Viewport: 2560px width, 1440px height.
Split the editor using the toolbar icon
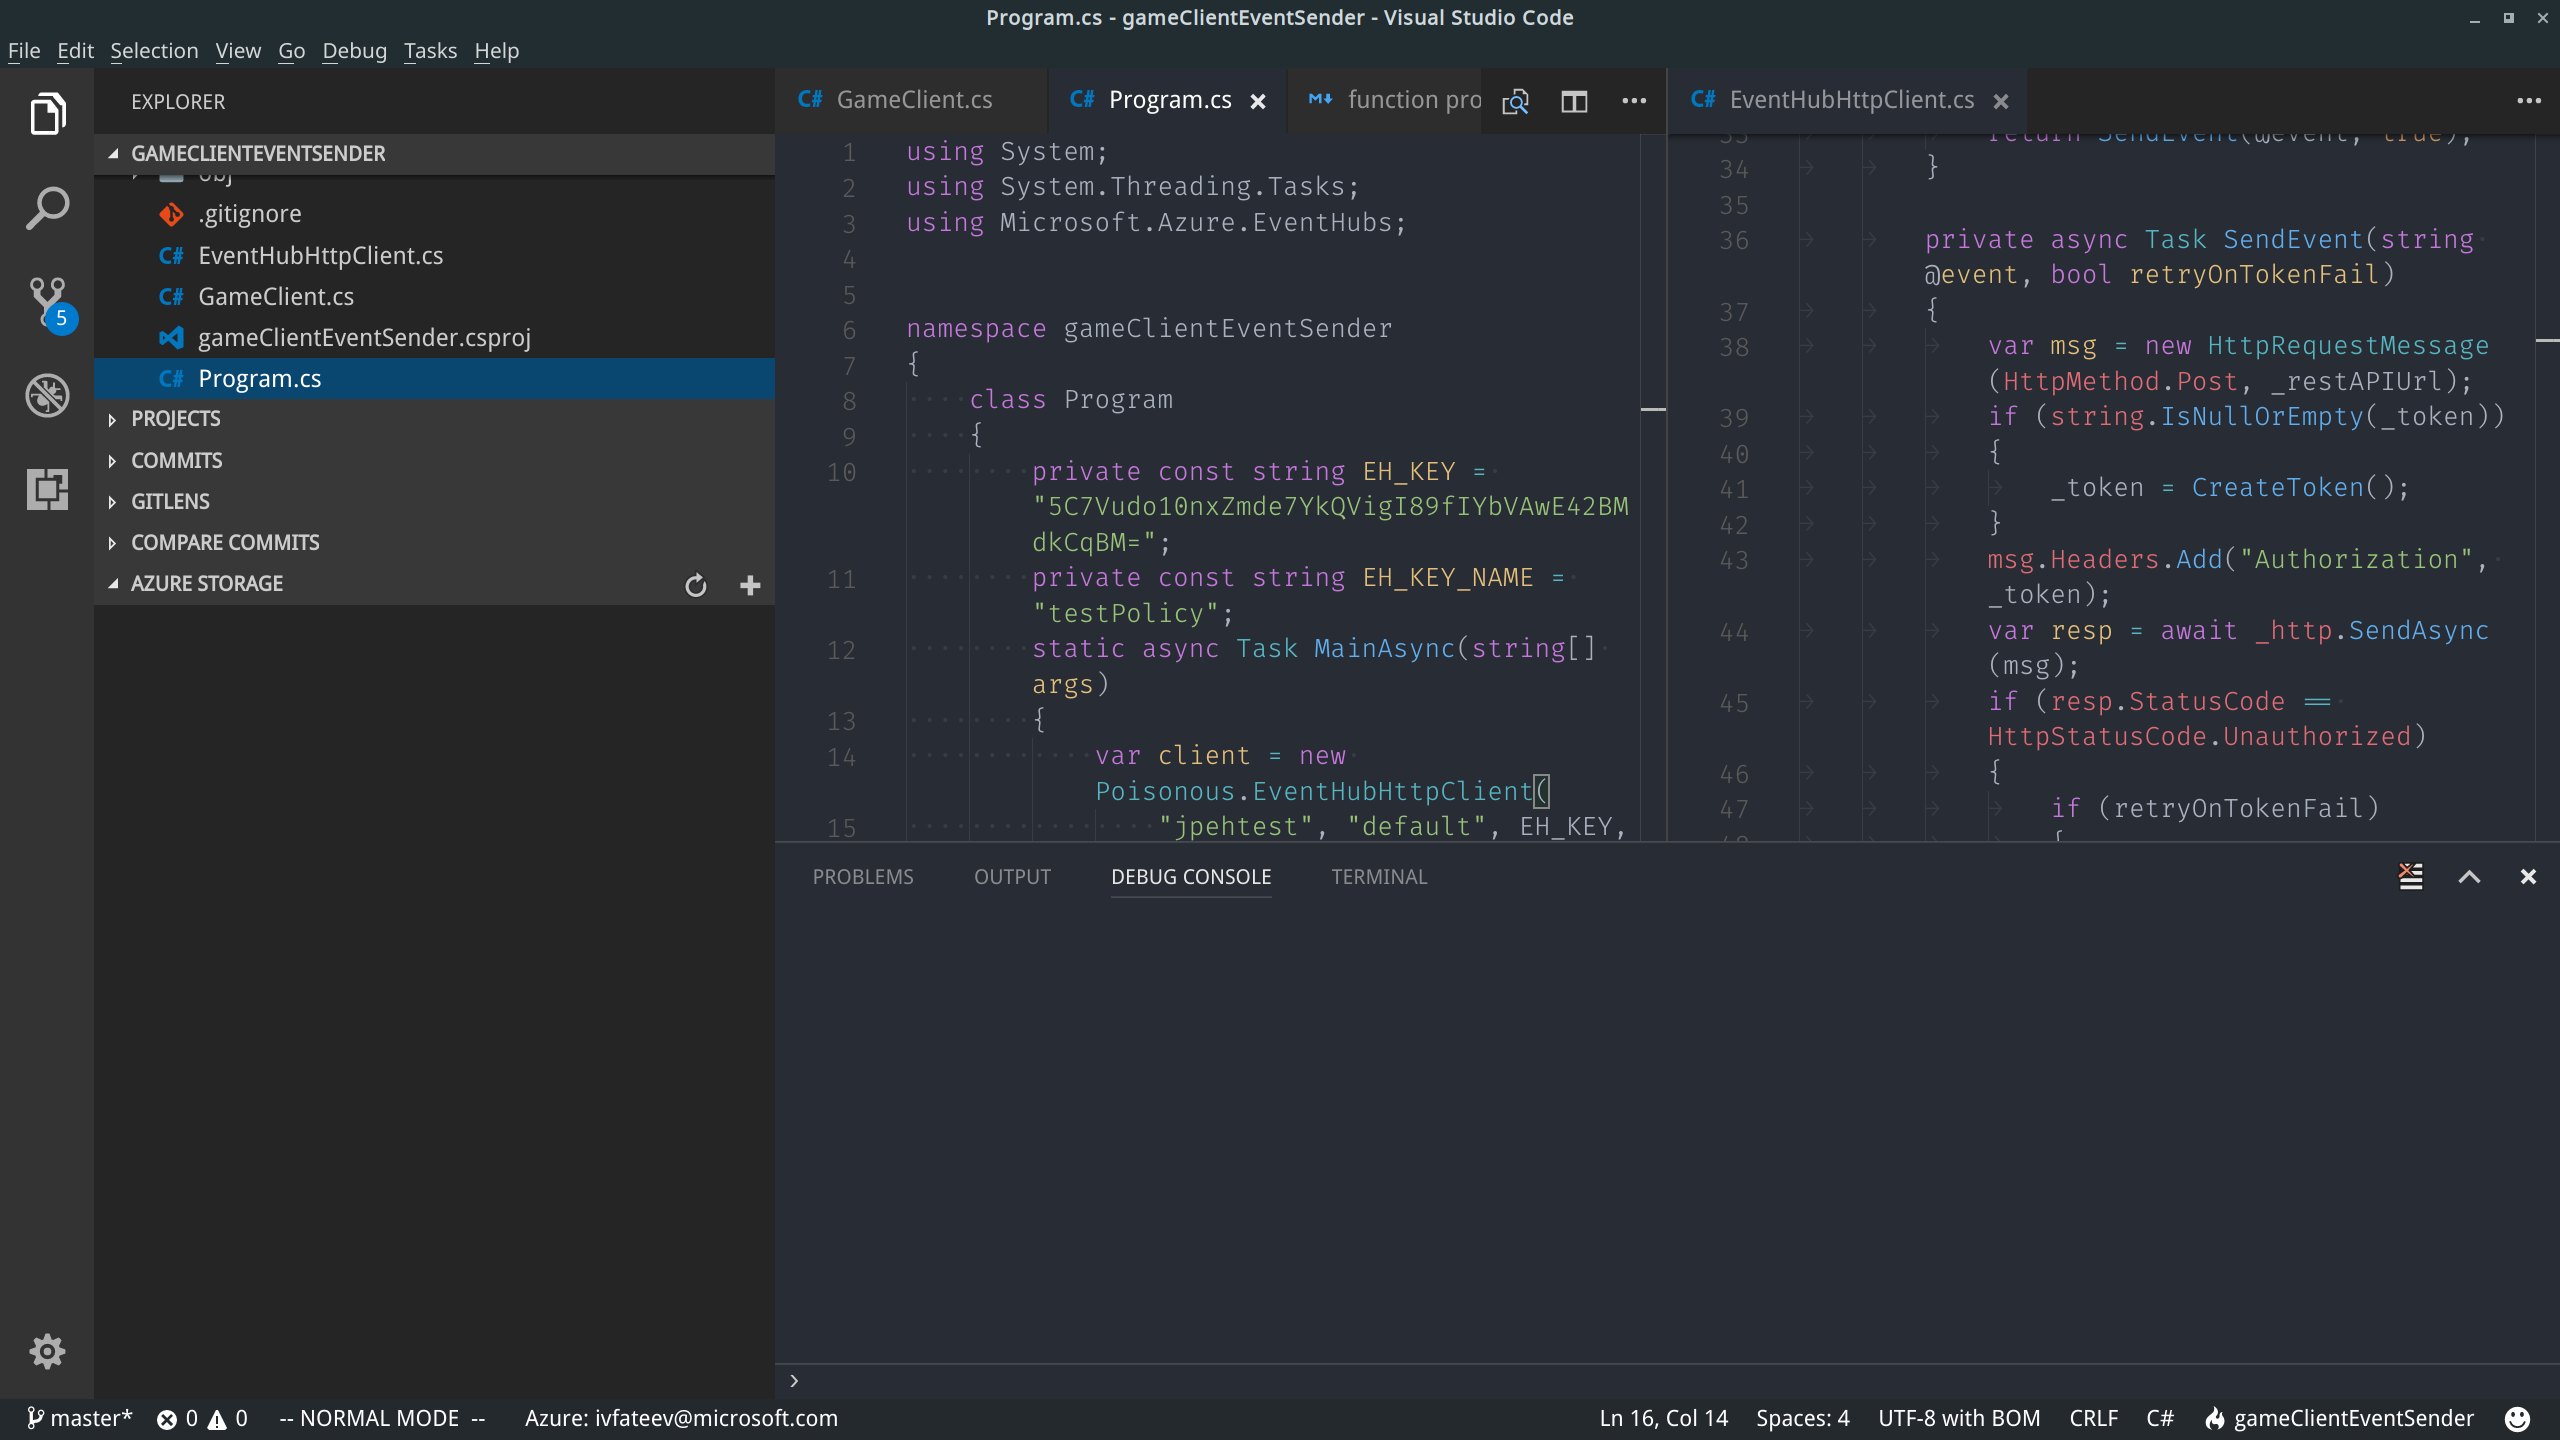point(1573,101)
